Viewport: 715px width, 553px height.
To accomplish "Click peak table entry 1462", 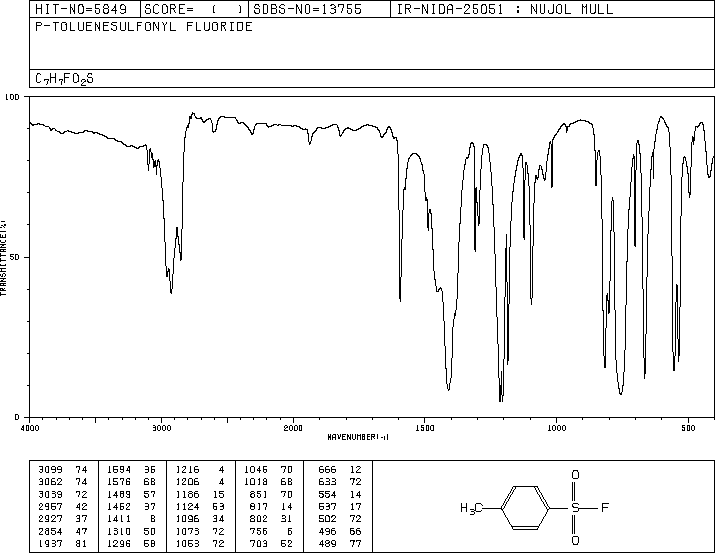I will click(x=119, y=506).
